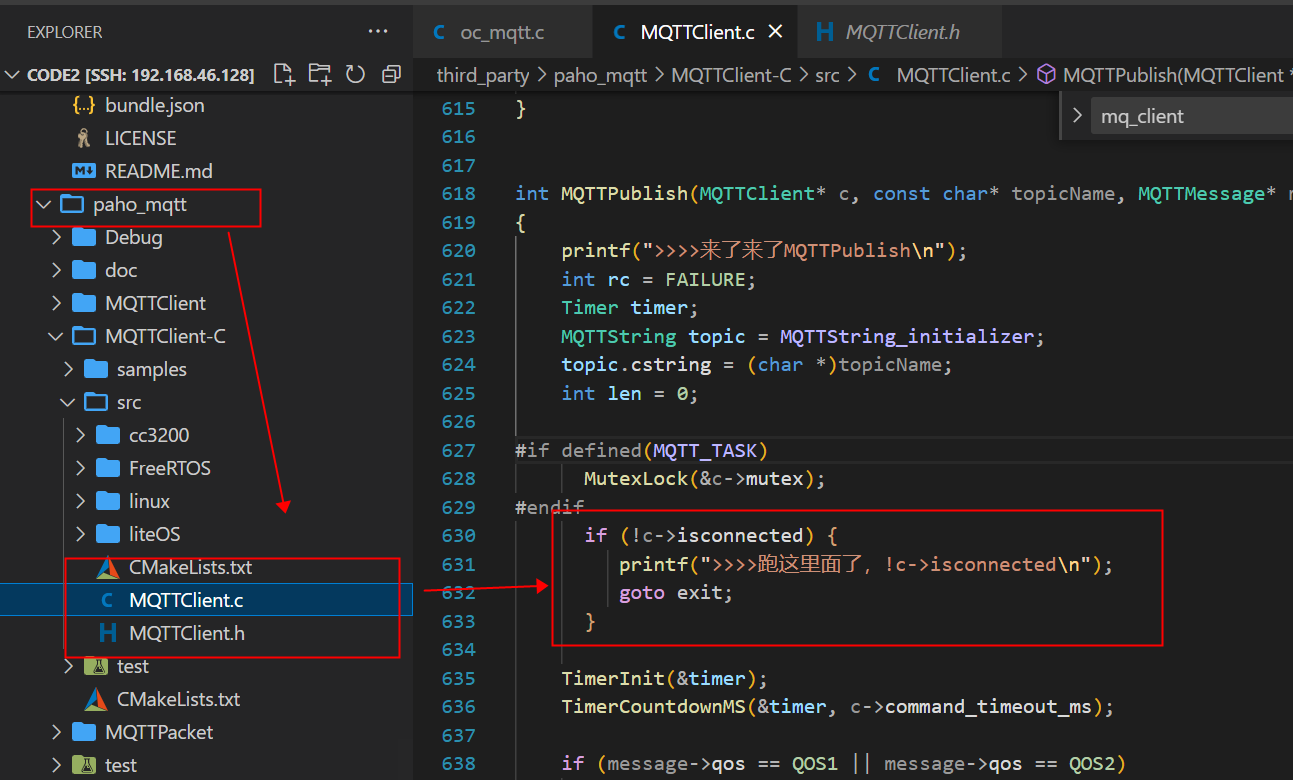Screen dimensions: 1293x780
Task: Collapse the MQTTClient-C folder
Action: coord(57,337)
